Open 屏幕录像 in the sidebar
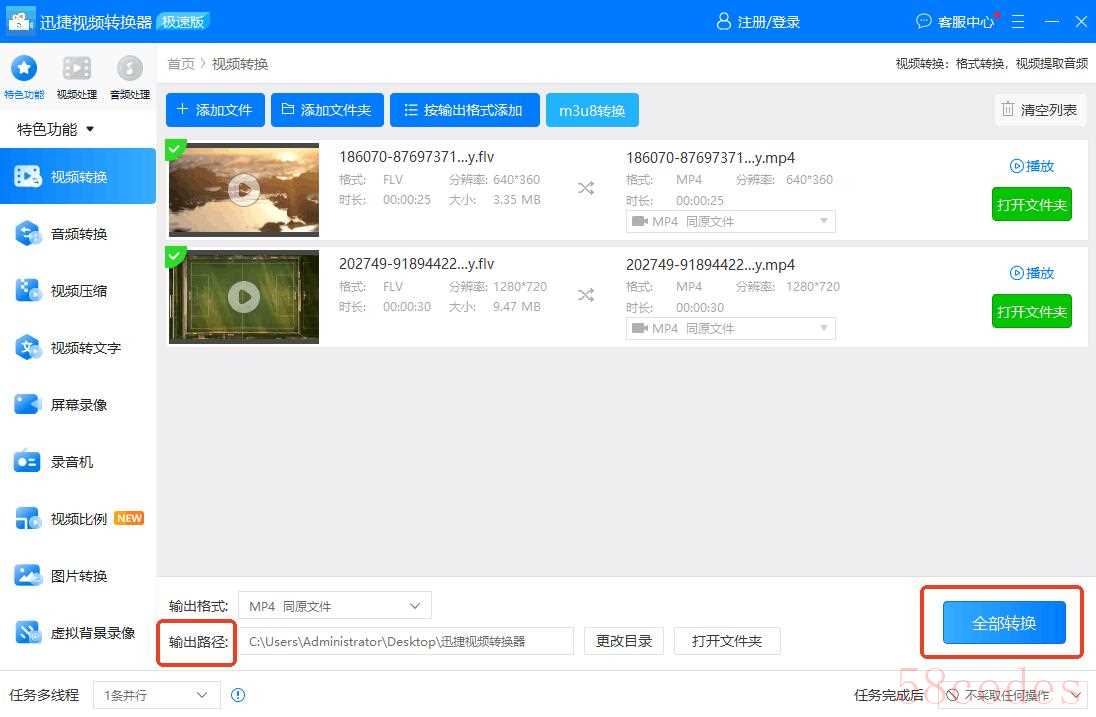The image size is (1096, 717). pos(78,405)
